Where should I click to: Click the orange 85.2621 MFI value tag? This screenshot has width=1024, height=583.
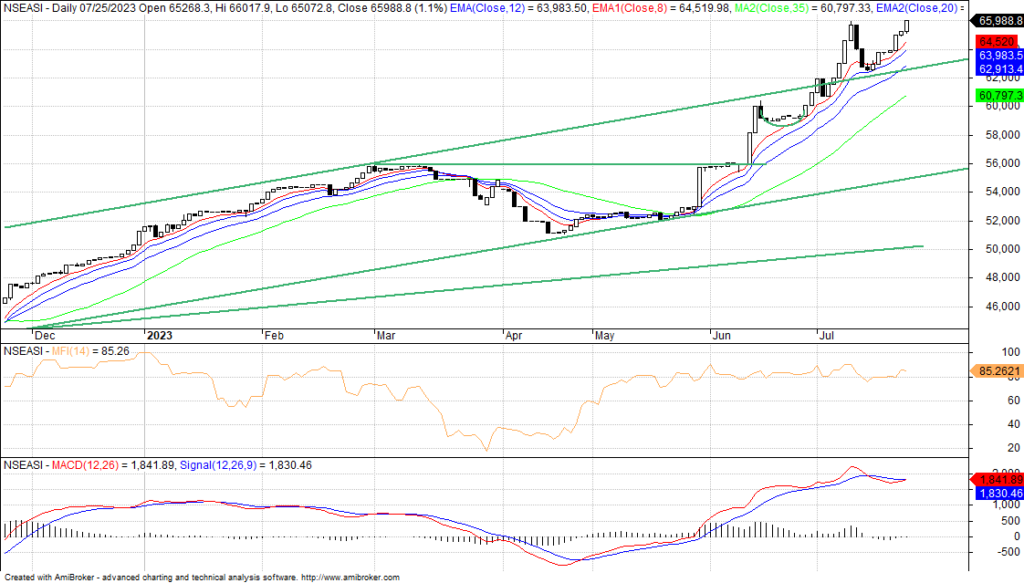pos(997,371)
